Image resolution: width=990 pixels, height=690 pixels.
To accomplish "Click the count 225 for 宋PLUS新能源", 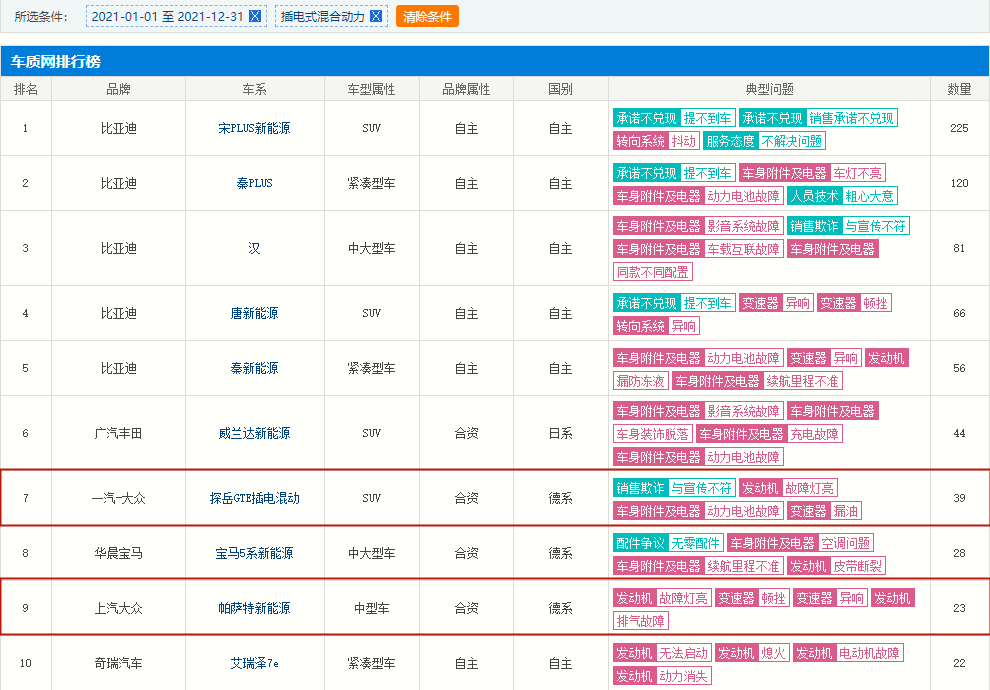I will coord(959,128).
